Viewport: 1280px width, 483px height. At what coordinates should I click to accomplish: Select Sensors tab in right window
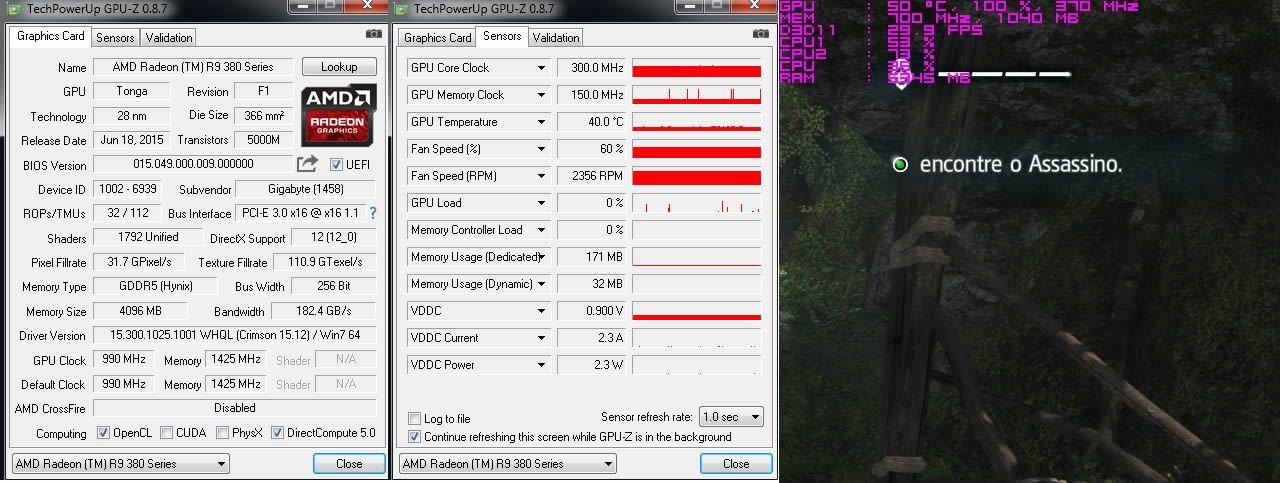point(502,36)
